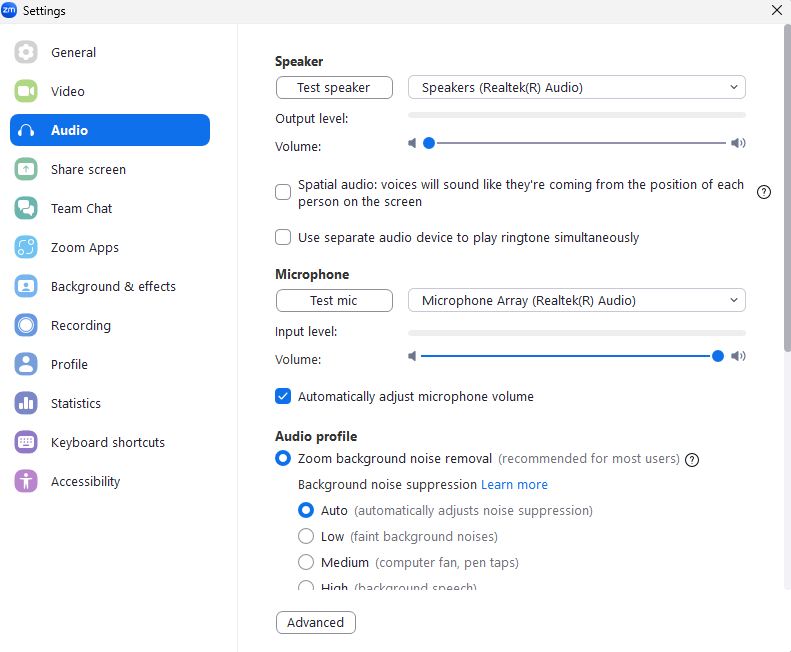
Task: Open Statistics settings
Action: (x=110, y=403)
